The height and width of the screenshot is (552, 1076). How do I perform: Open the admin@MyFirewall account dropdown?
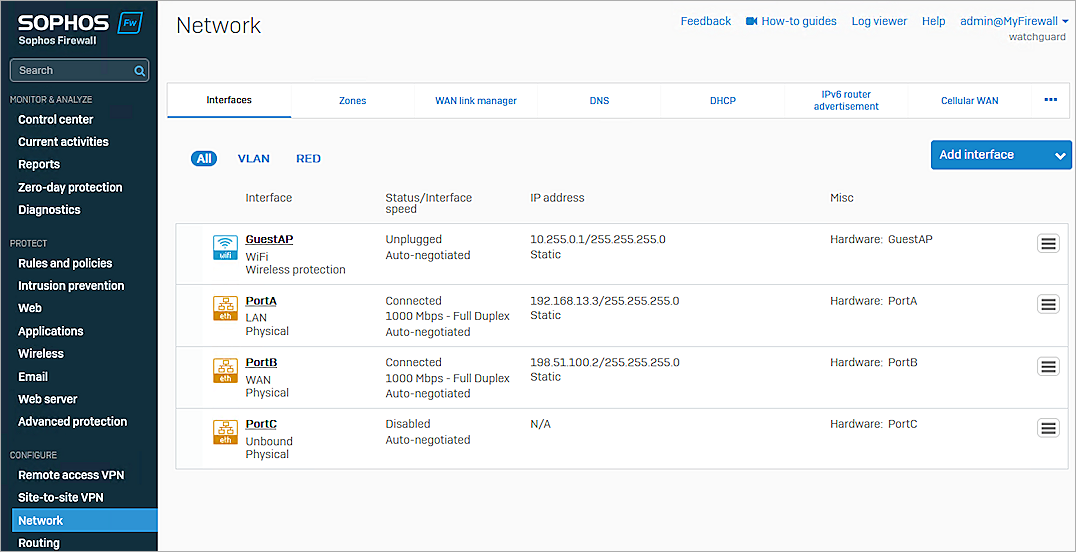(1013, 21)
